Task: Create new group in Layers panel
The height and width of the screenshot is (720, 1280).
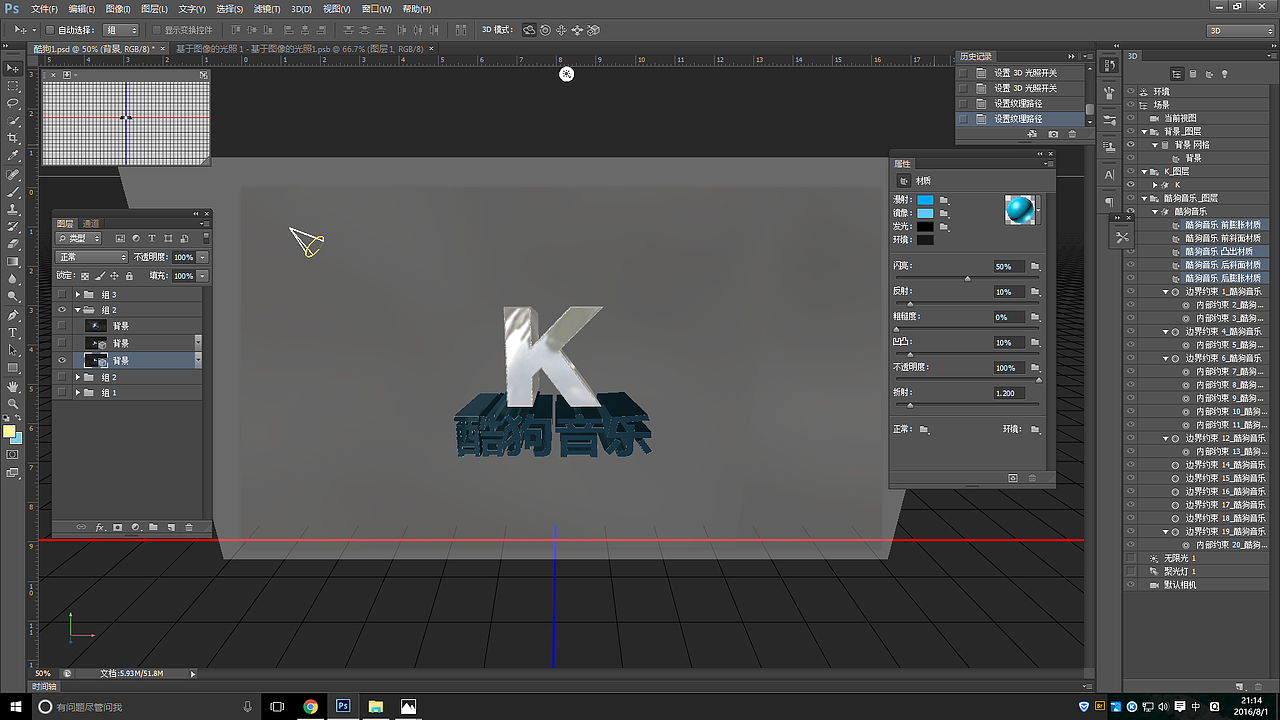Action: click(x=153, y=527)
